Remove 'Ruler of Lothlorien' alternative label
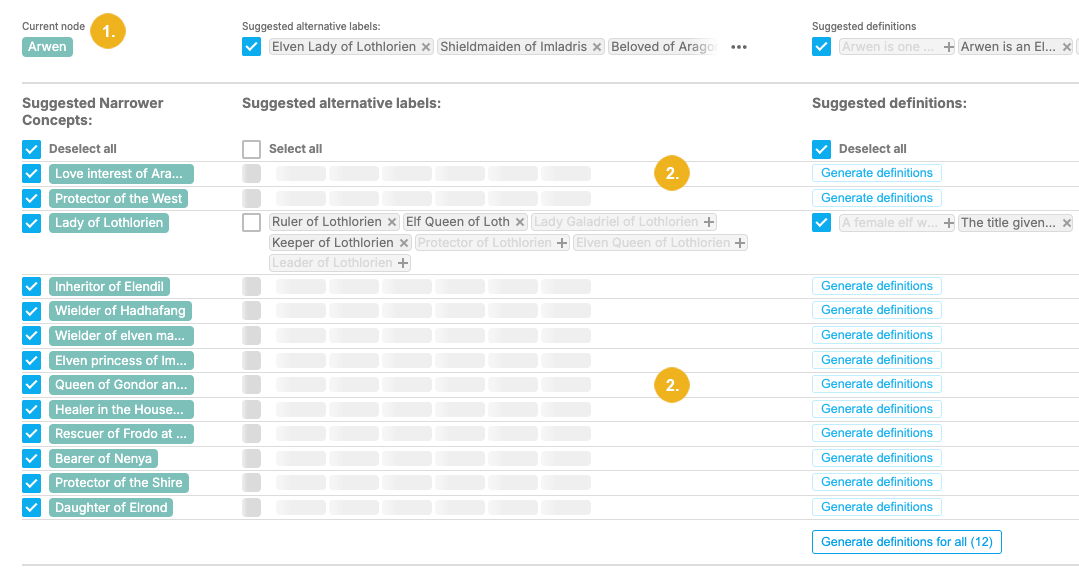The width and height of the screenshot is (1079, 569). [392, 222]
